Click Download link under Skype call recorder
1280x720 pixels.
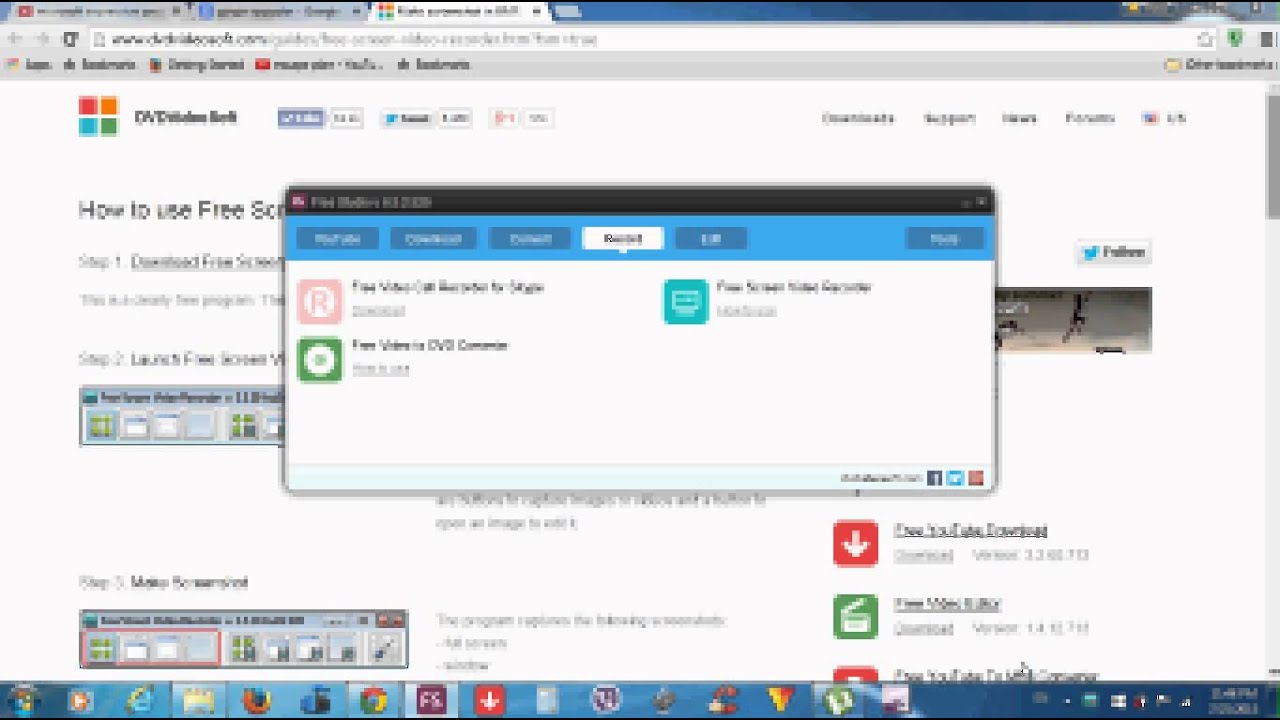(x=378, y=311)
